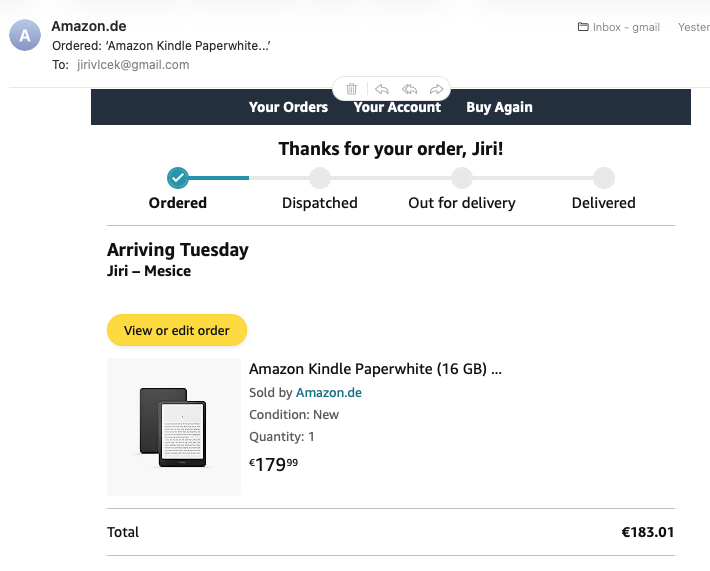This screenshot has width=710, height=571.
Task: Click the Inbox folder icon
Action: click(x=583, y=27)
